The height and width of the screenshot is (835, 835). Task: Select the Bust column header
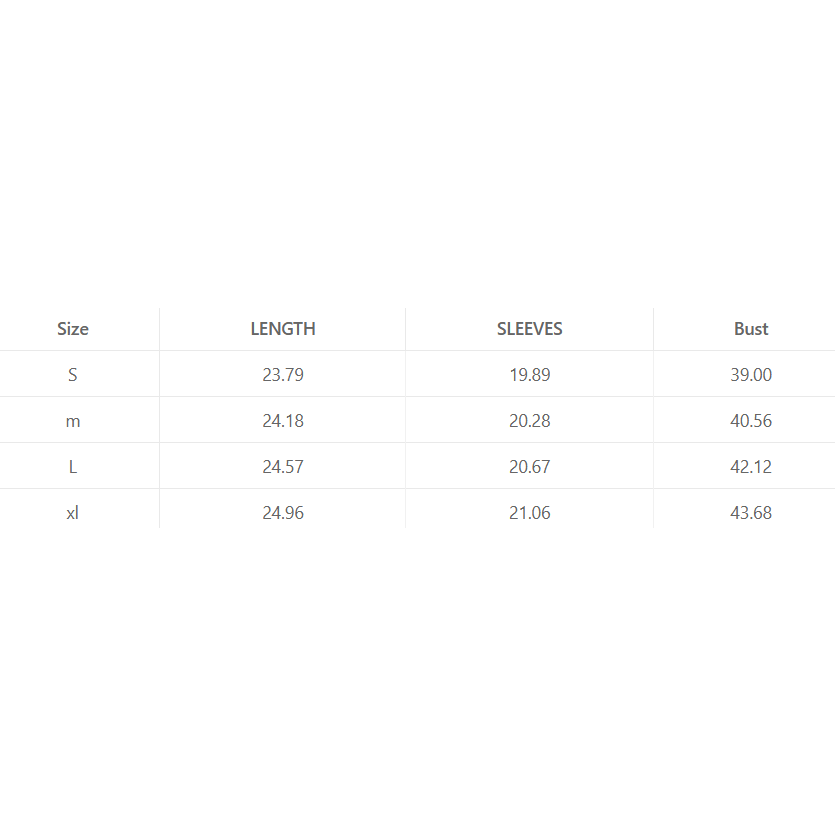coord(751,329)
